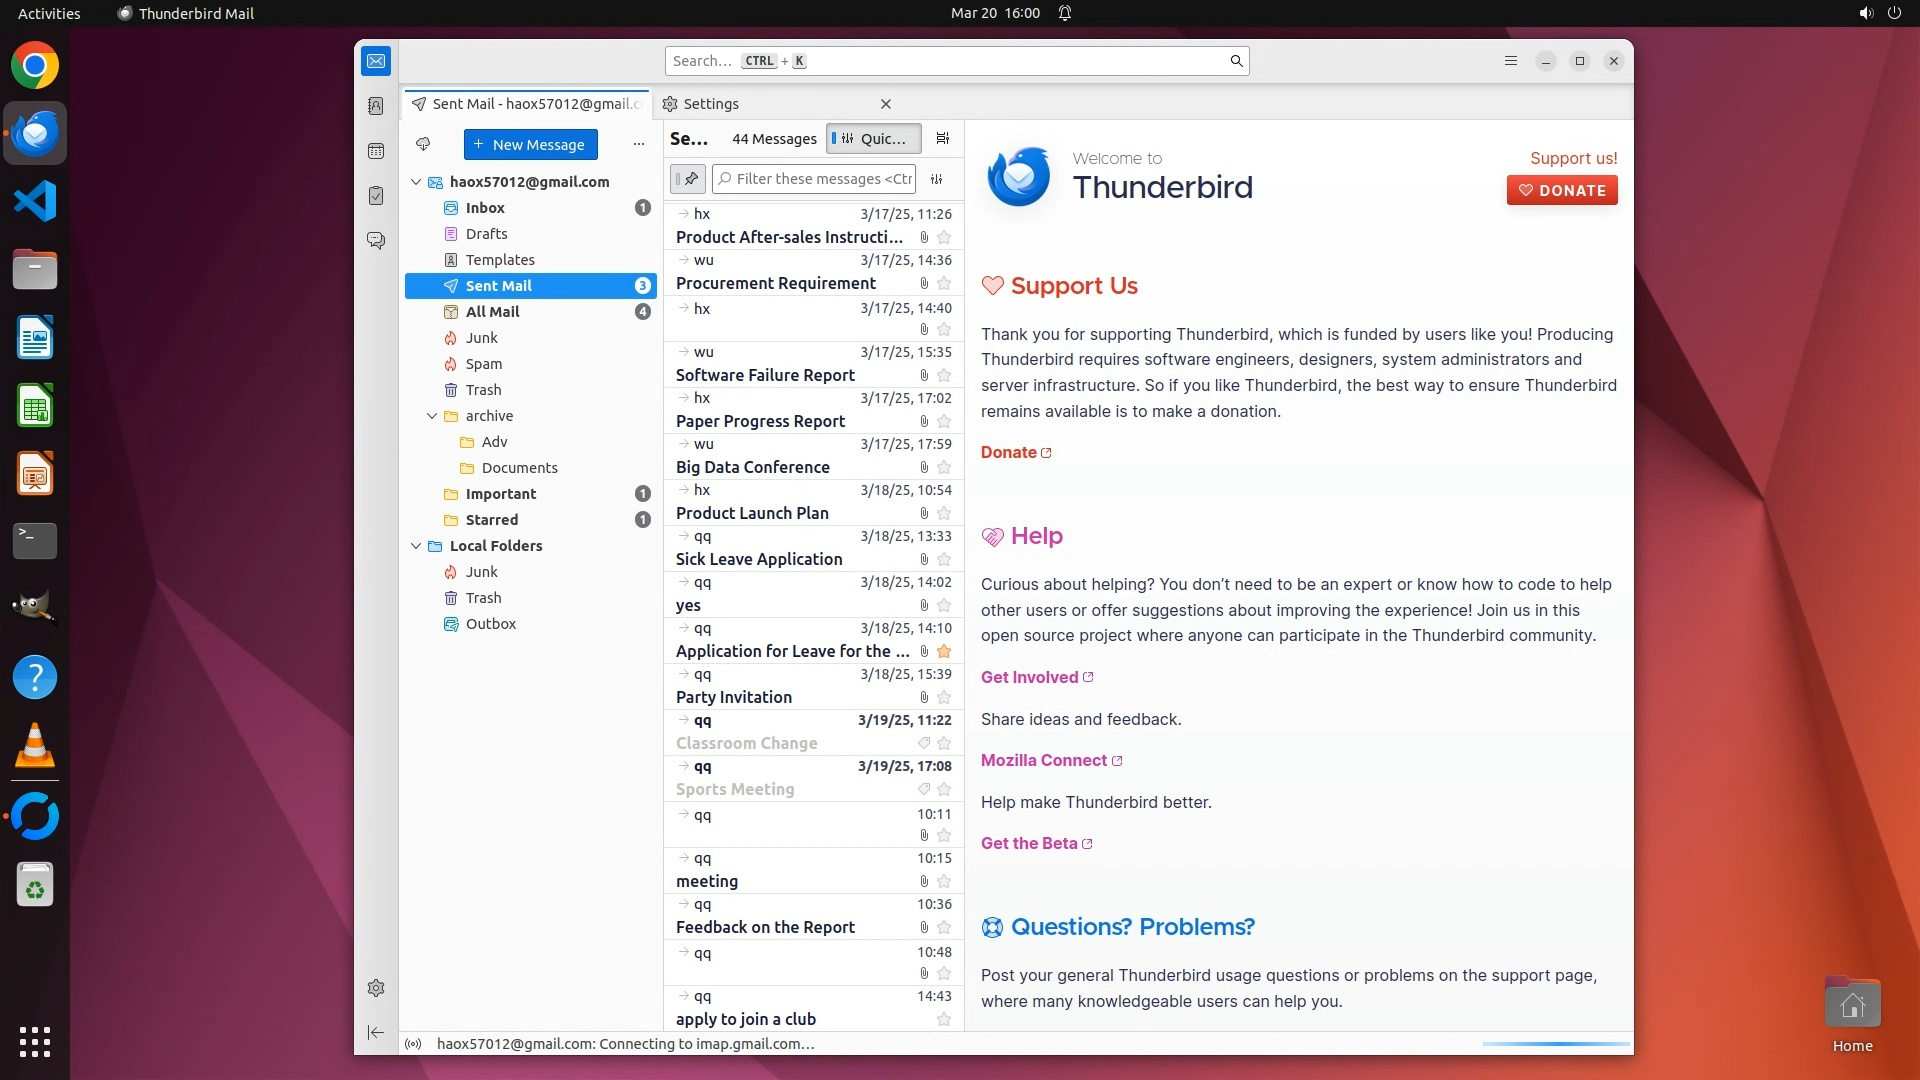The height and width of the screenshot is (1080, 1920).
Task: Collapse Local Folders tree
Action: [x=416, y=546]
